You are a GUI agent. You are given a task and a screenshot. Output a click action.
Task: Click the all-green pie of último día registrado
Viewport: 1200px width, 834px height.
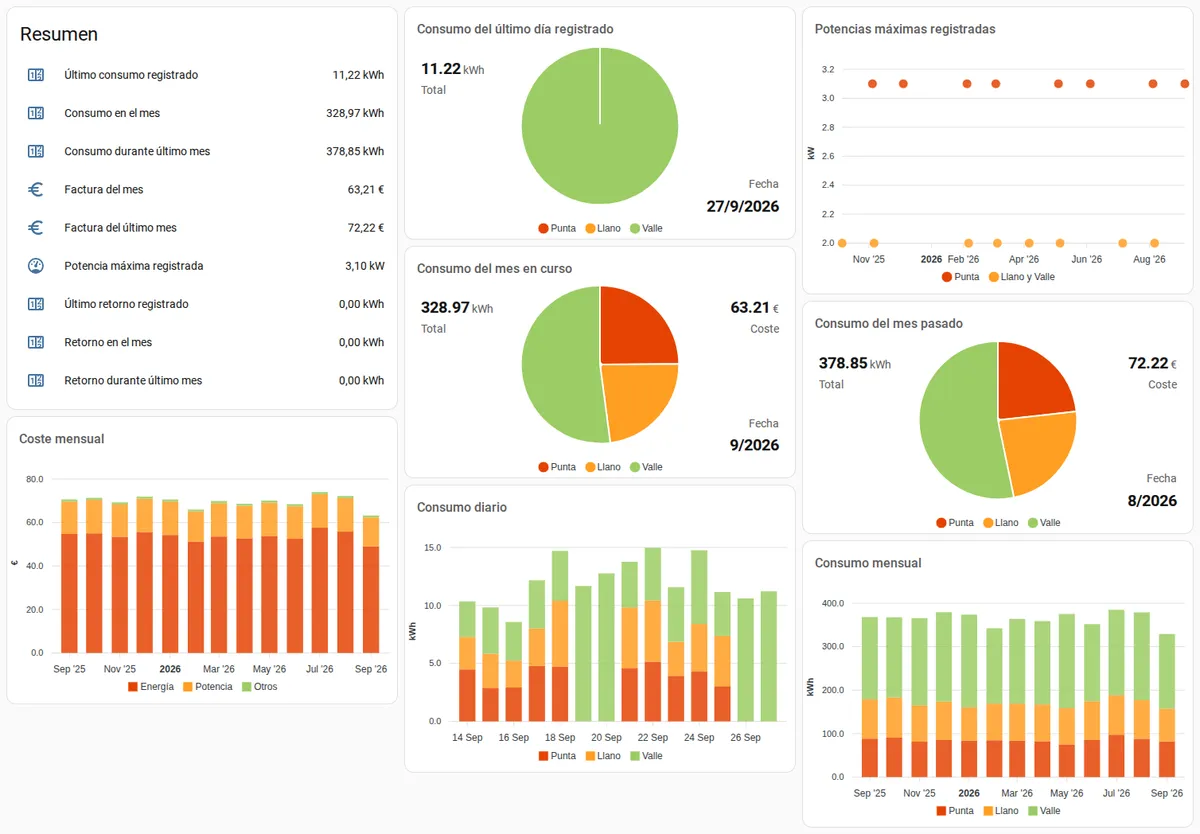click(x=600, y=126)
